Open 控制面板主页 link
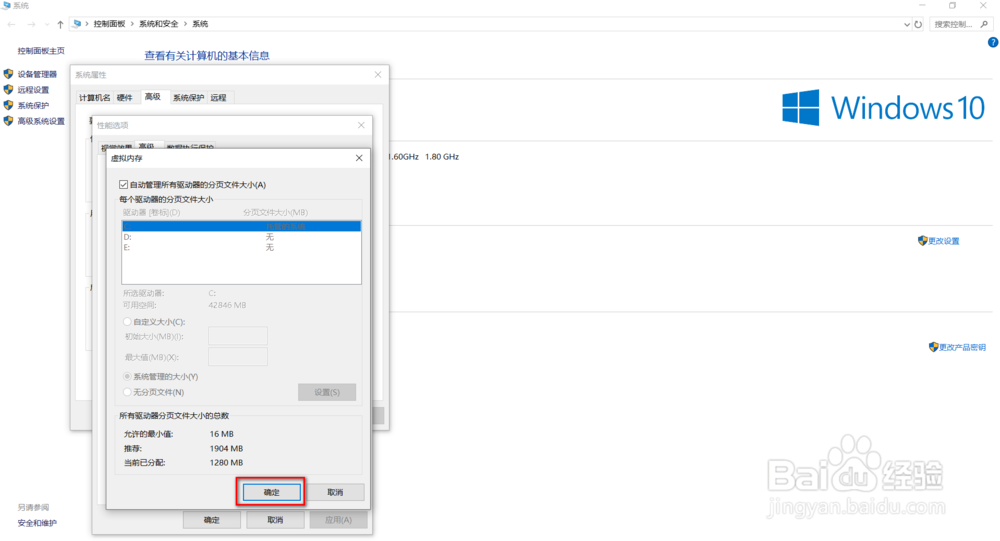Image resolution: width=1000 pixels, height=541 pixels. [x=41, y=50]
